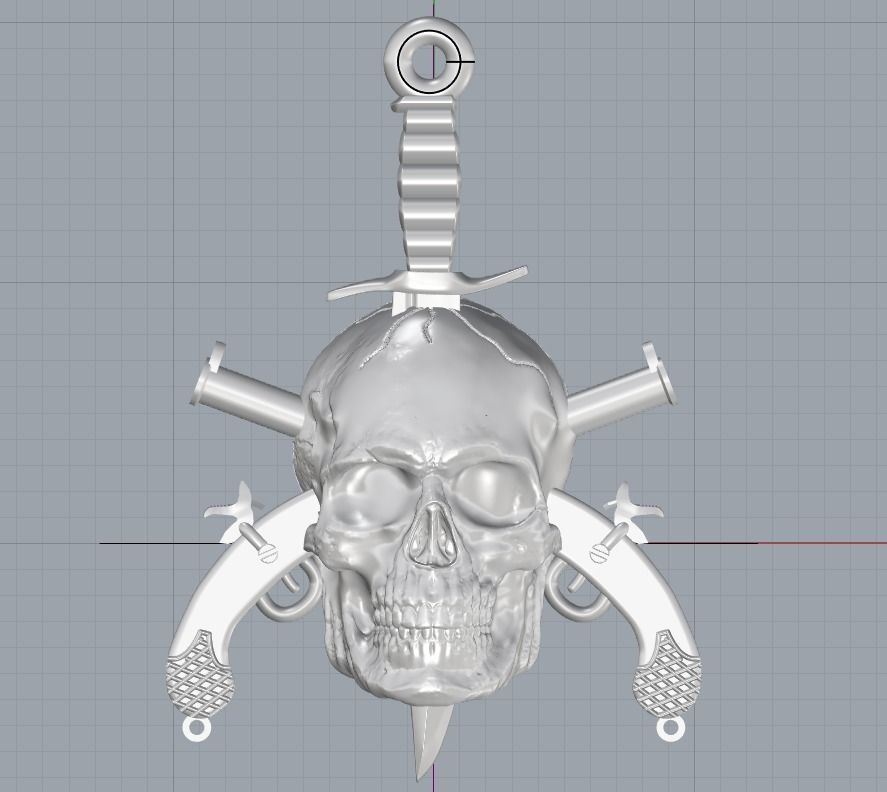Click the slotted screw on right pistol

600,552
